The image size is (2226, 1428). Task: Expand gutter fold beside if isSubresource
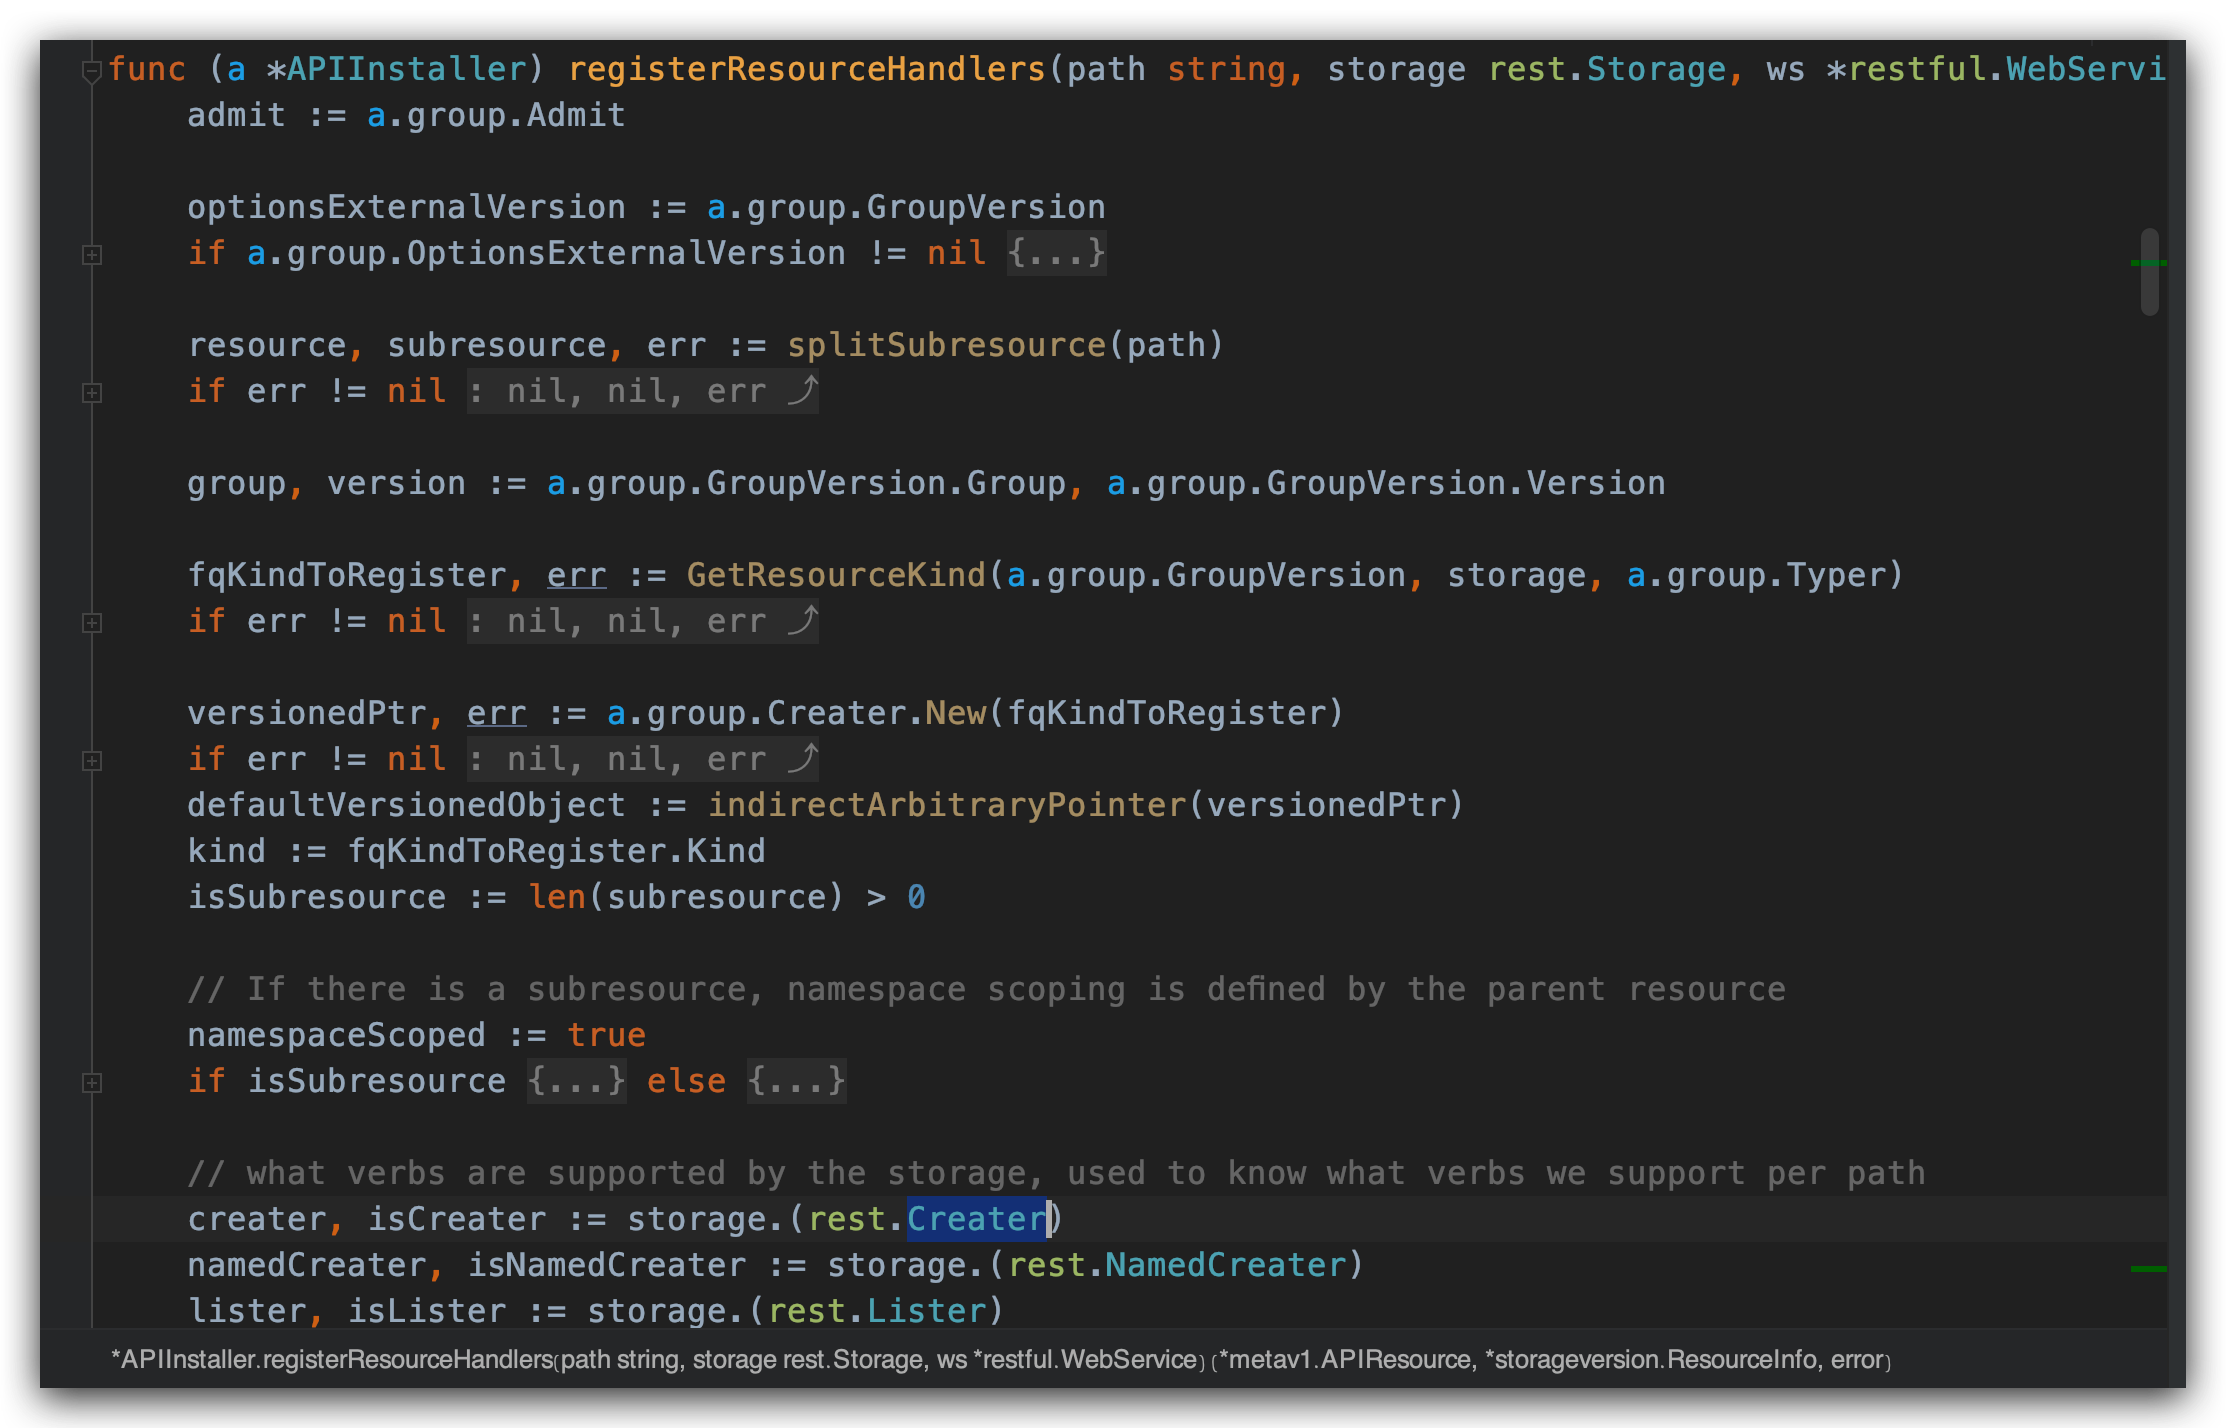coord(92,1083)
